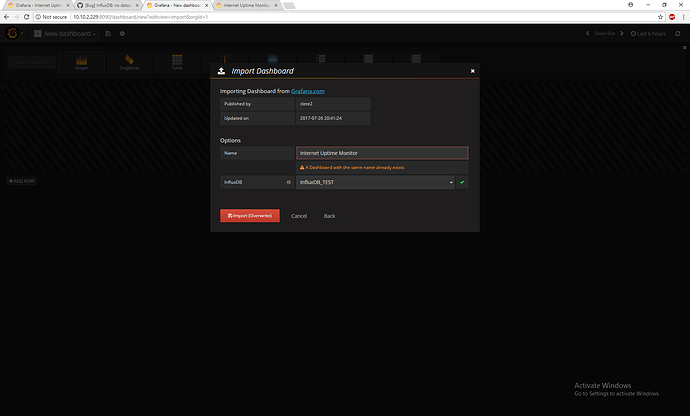The height and width of the screenshot is (416, 690).
Task: Click the save dashboard disk icon
Action: click(x=108, y=33)
